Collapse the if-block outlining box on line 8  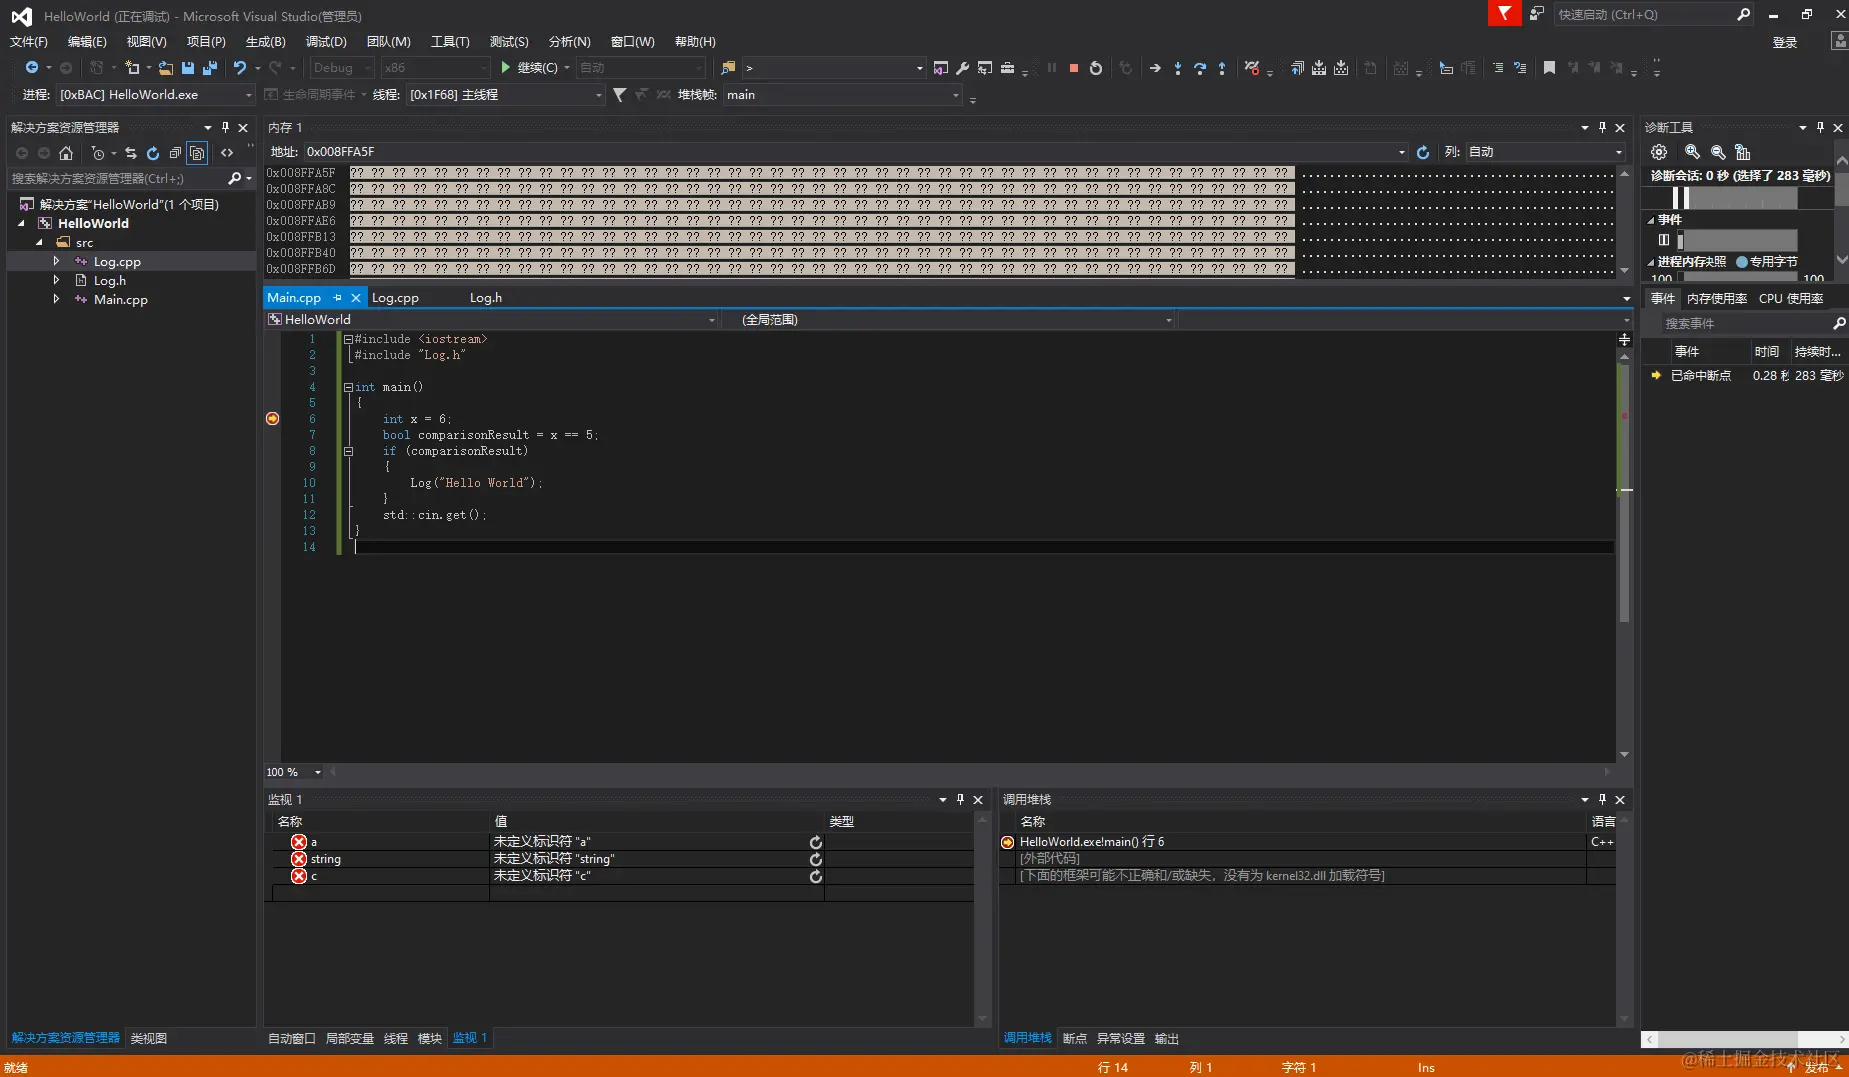[348, 451]
